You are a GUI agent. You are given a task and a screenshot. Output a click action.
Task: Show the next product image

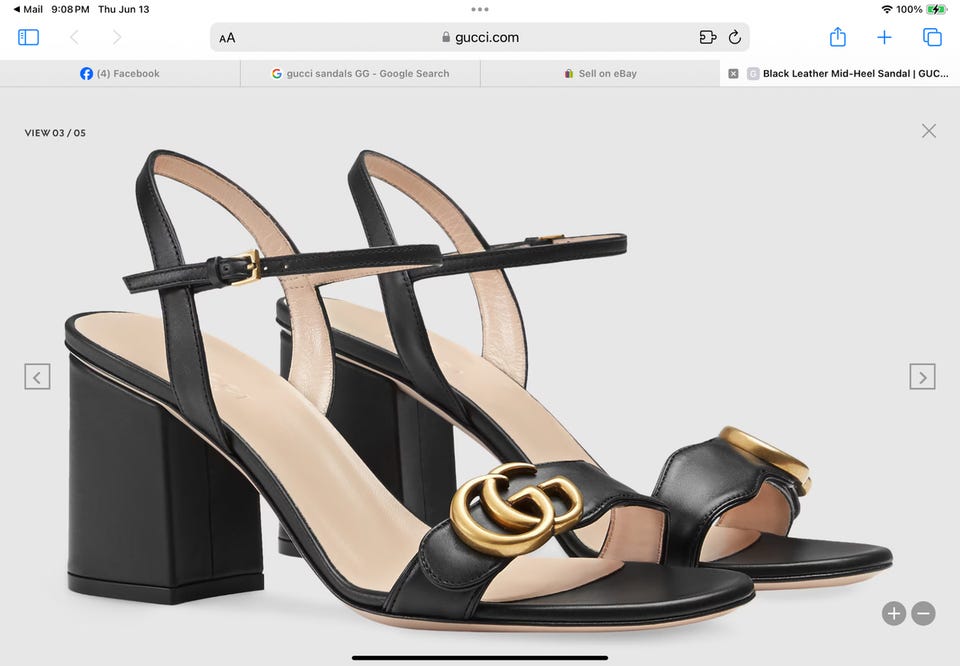[922, 376]
